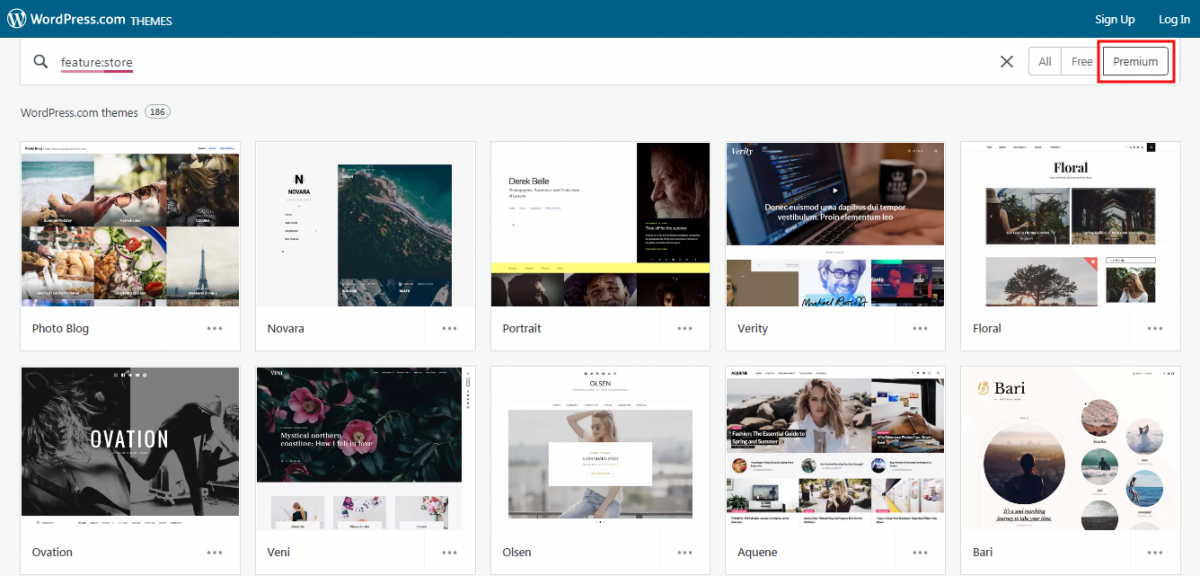Click the Verity theme name
1200x576 pixels.
tap(755, 328)
